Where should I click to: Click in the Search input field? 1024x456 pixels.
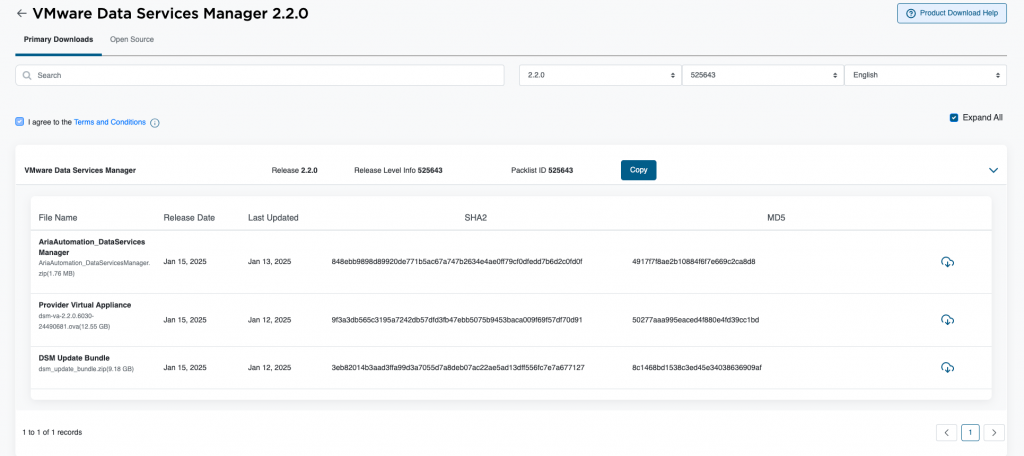tap(260, 75)
